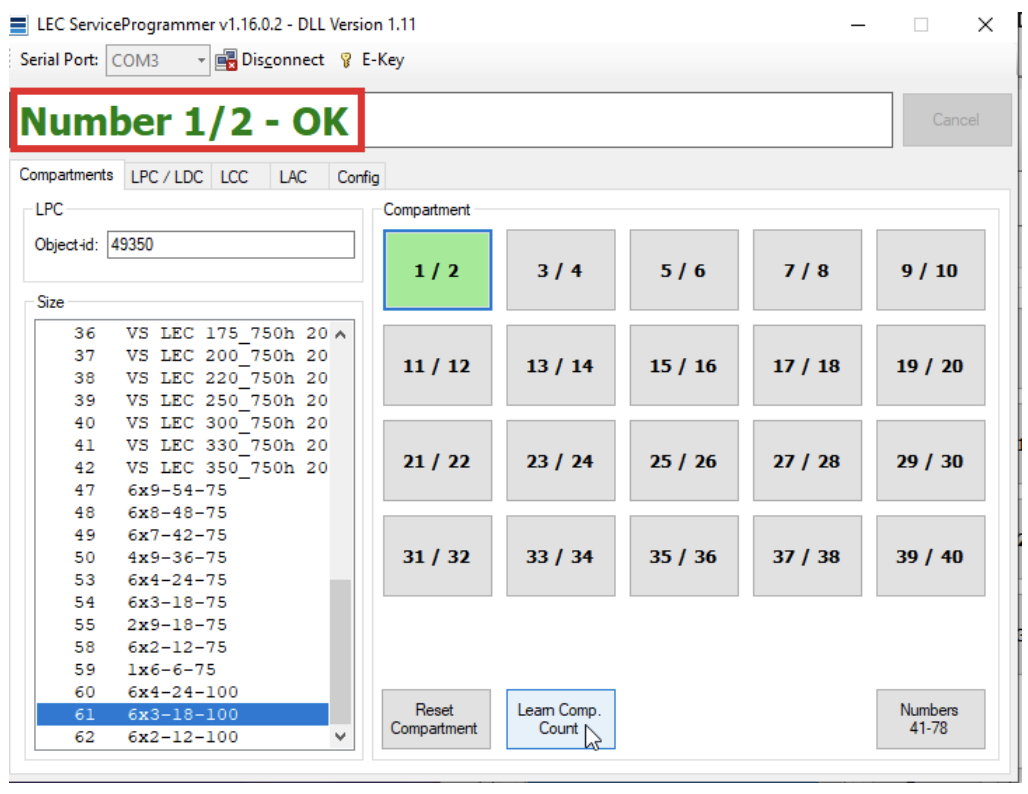Select compartment 1 / 2
Screen dimensions: 1028x794
click(437, 270)
